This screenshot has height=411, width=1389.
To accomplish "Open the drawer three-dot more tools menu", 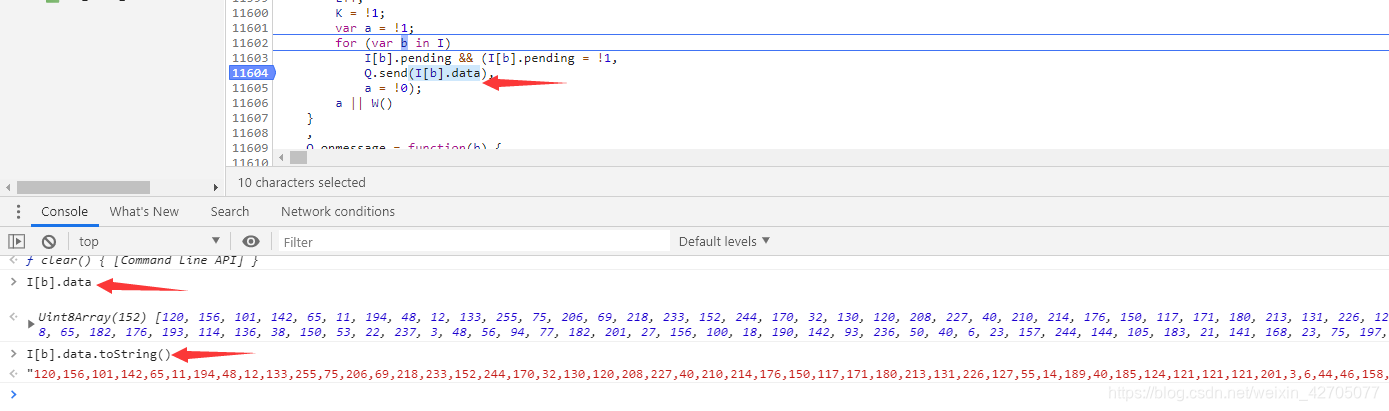I will [18, 212].
